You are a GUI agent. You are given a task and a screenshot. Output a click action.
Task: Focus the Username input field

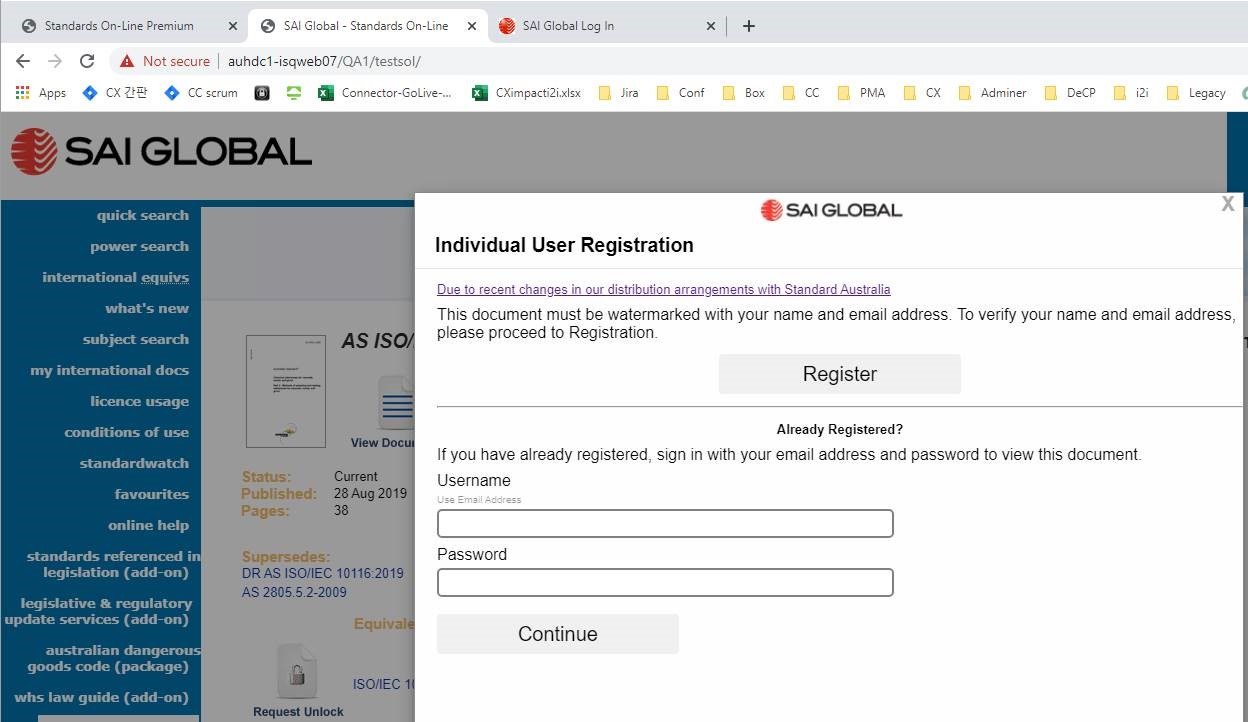point(665,524)
